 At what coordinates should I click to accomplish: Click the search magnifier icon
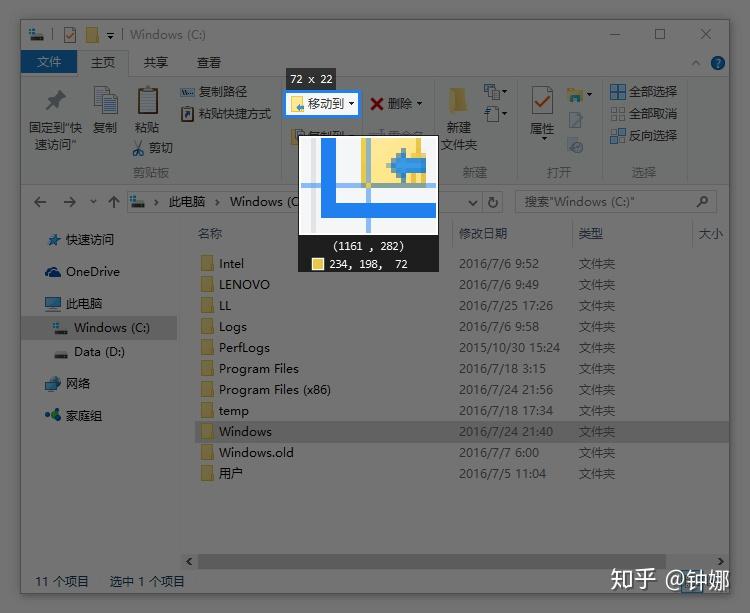pos(703,201)
